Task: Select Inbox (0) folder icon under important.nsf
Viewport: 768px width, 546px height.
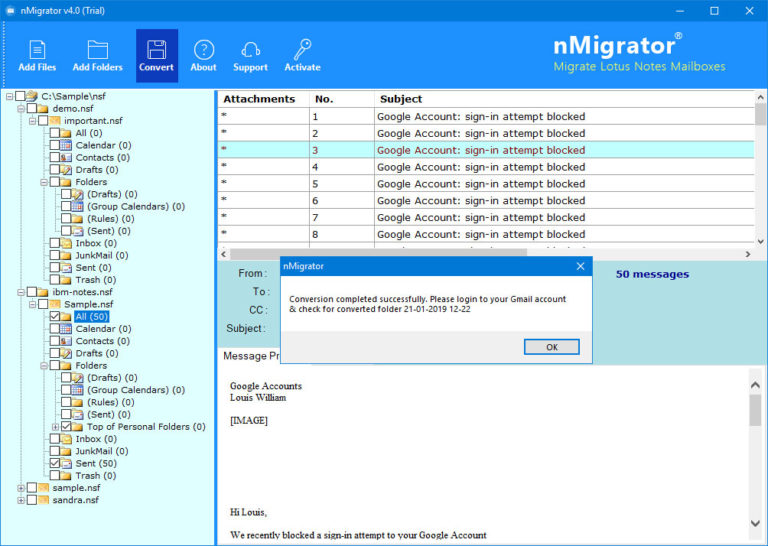Action: (66, 243)
